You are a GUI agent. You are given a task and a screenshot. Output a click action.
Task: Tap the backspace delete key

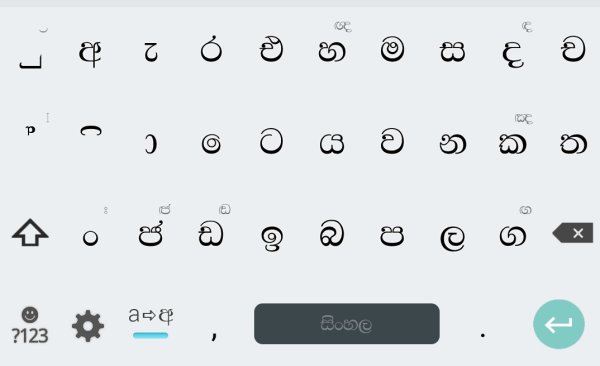pyautogui.click(x=573, y=232)
